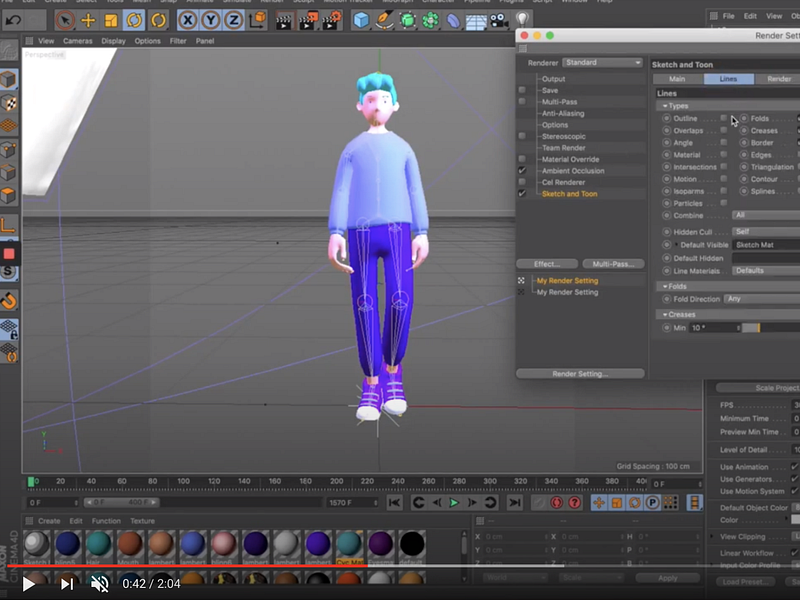This screenshot has height=600, width=800.
Task: Open the Fold Direction dropdown
Action: pos(760,299)
